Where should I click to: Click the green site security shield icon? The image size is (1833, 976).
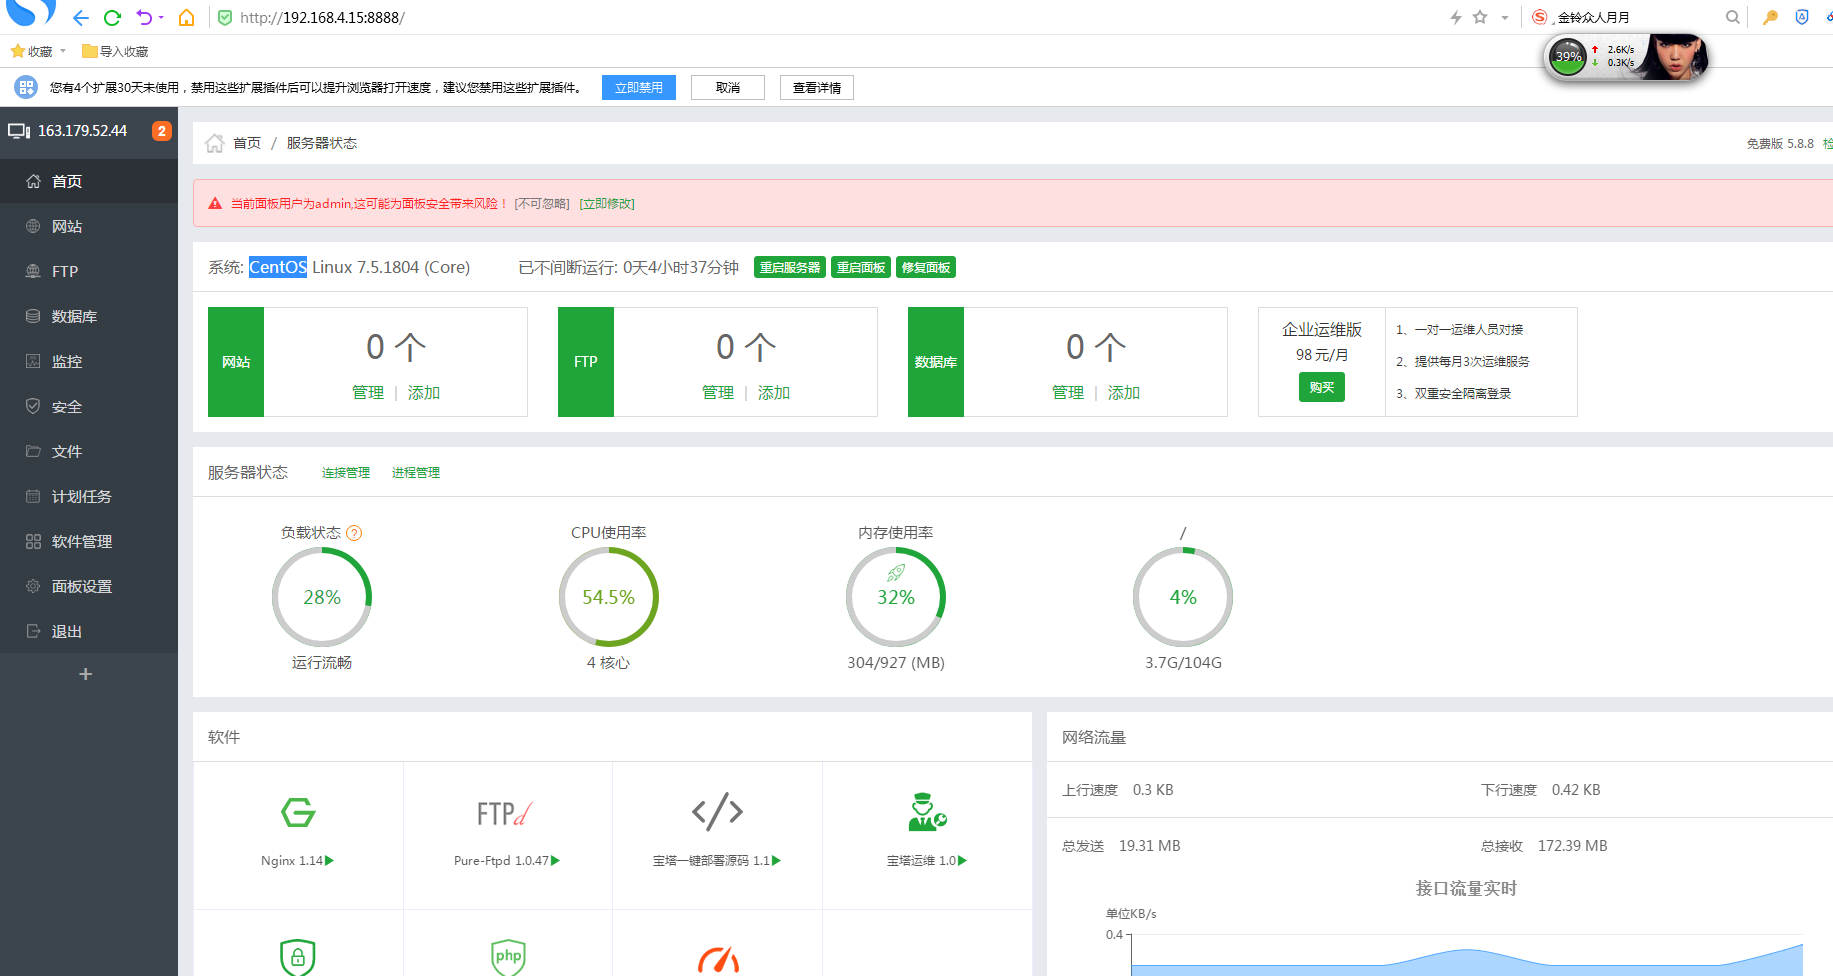(225, 18)
